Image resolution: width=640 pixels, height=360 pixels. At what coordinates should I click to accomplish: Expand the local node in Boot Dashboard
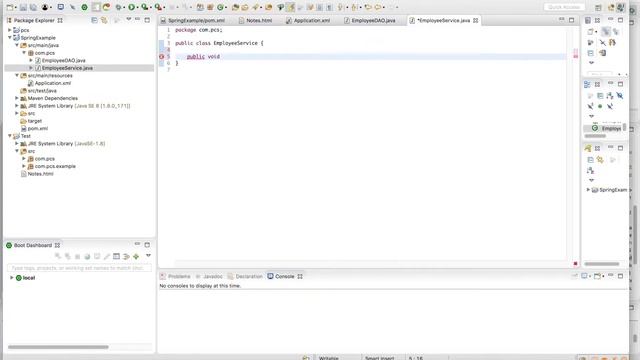[x=11, y=278]
